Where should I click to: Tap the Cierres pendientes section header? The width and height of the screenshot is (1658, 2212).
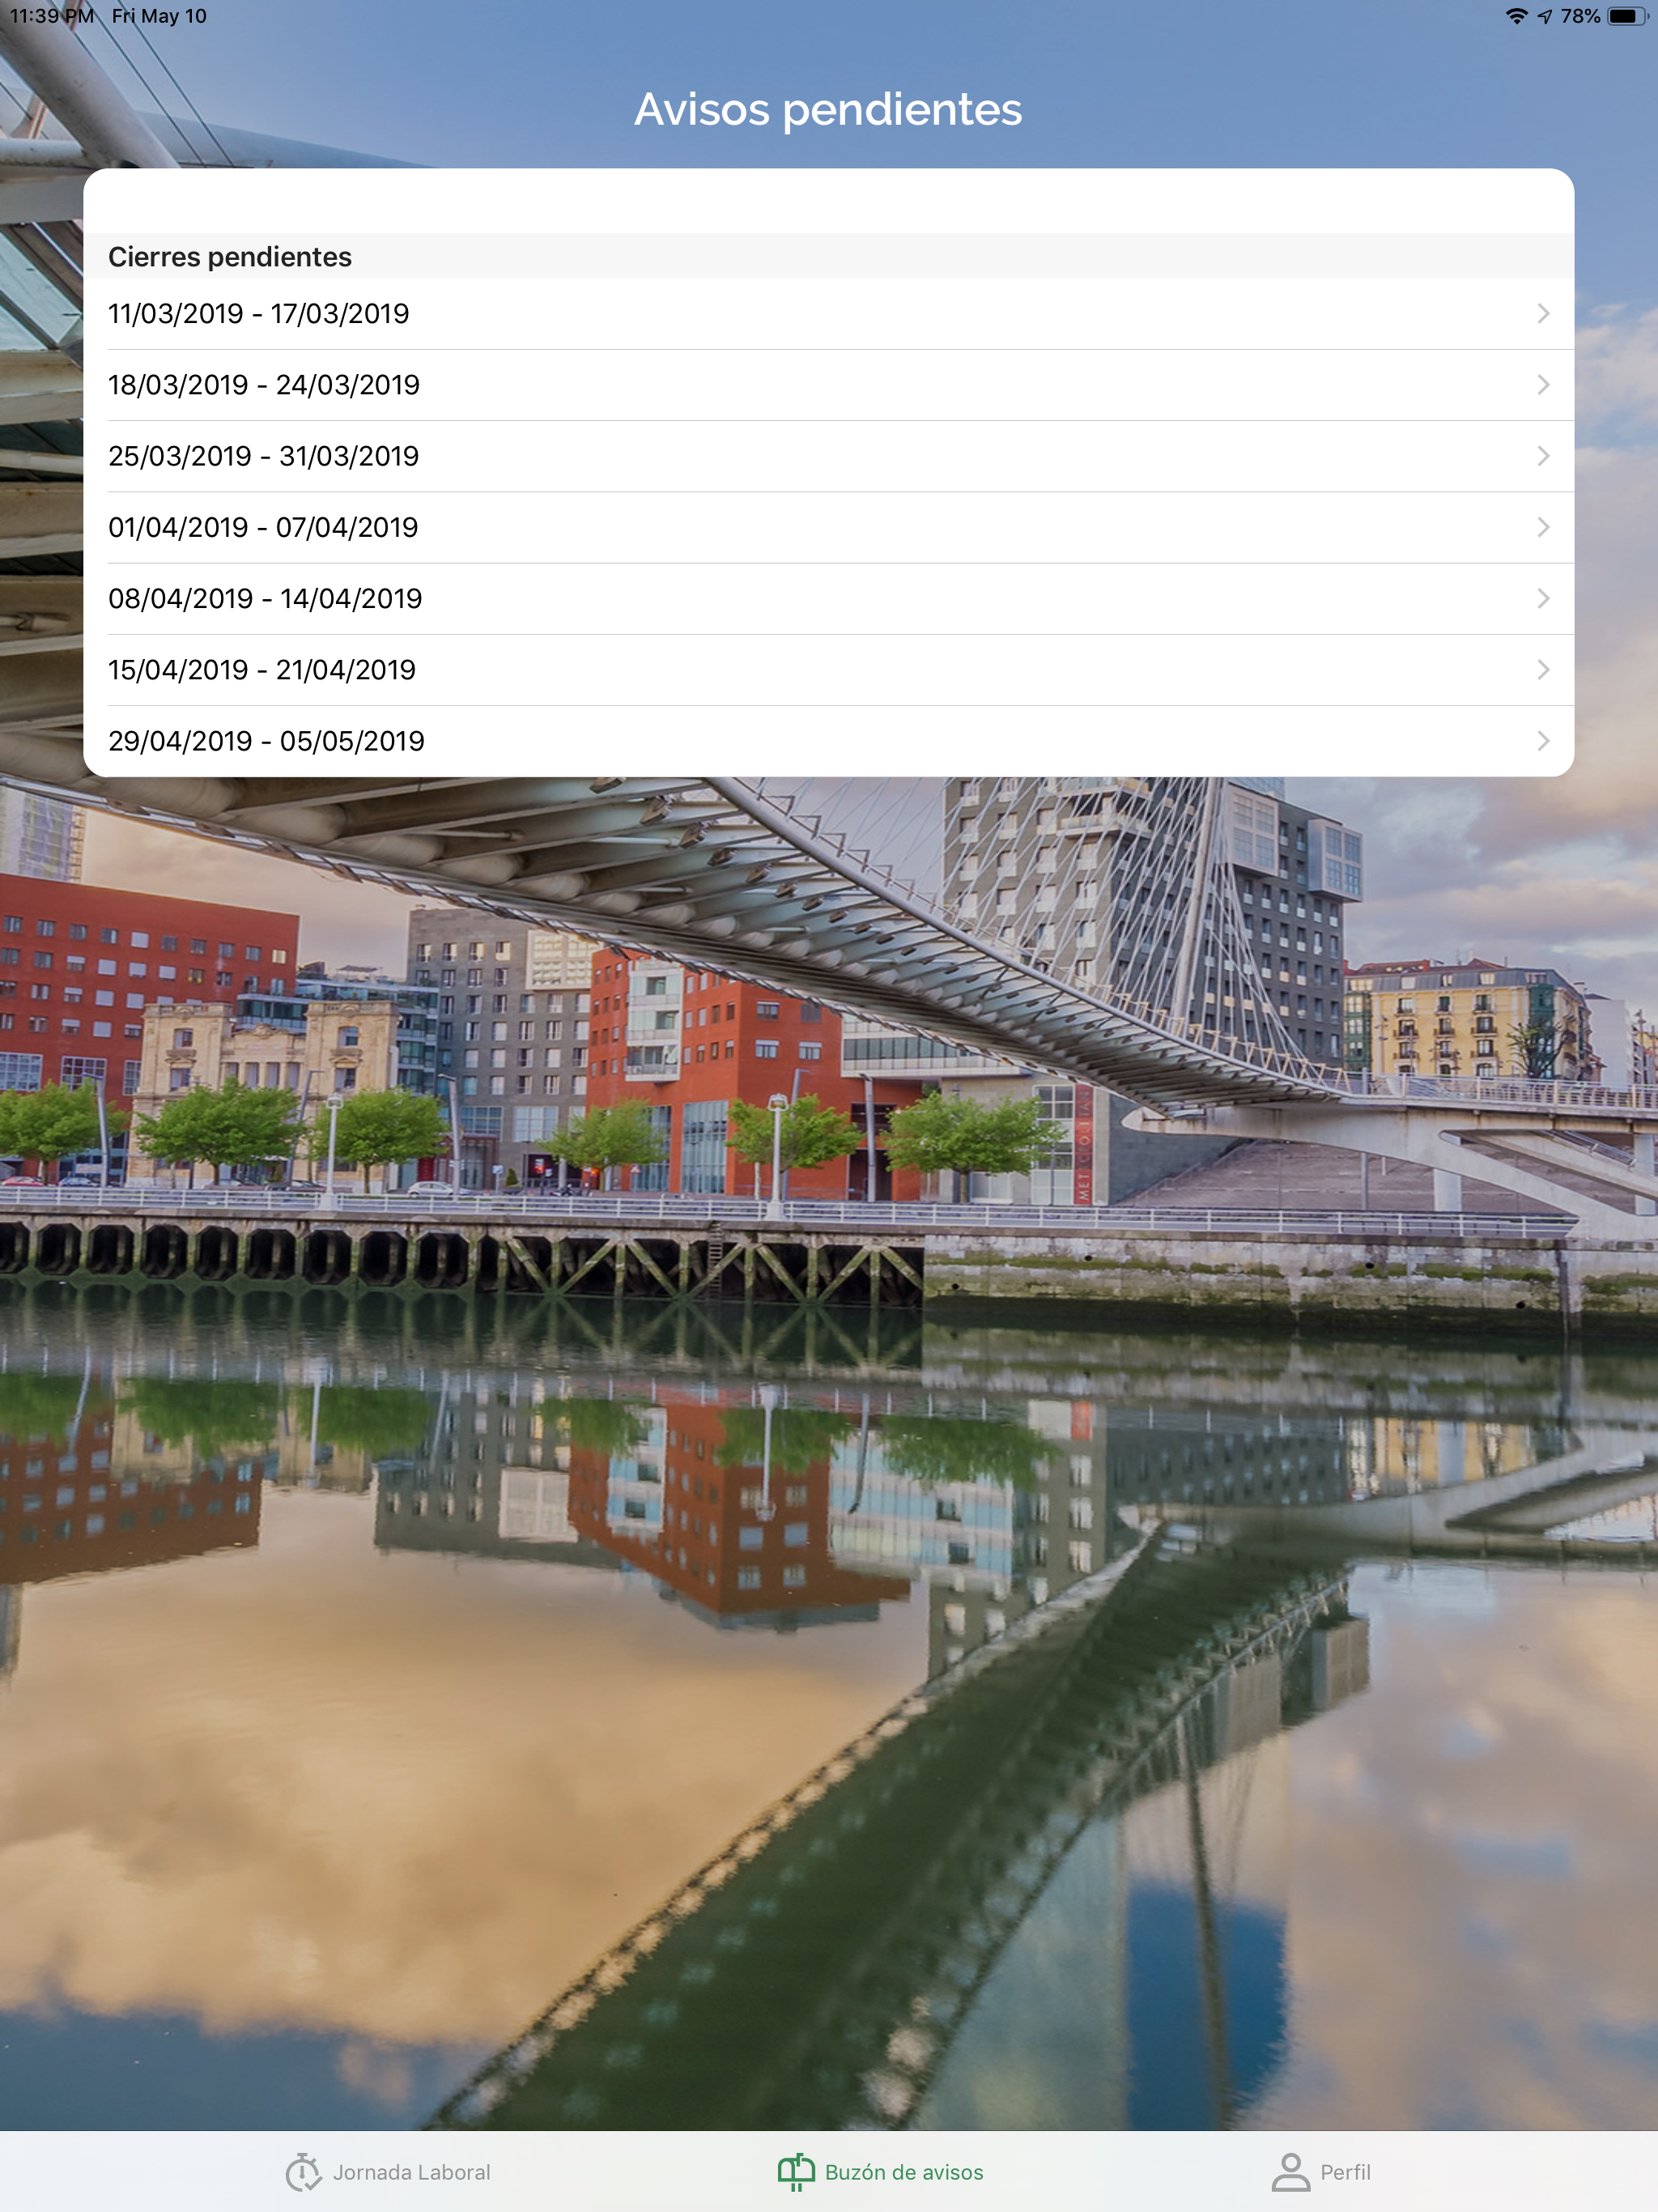click(230, 257)
